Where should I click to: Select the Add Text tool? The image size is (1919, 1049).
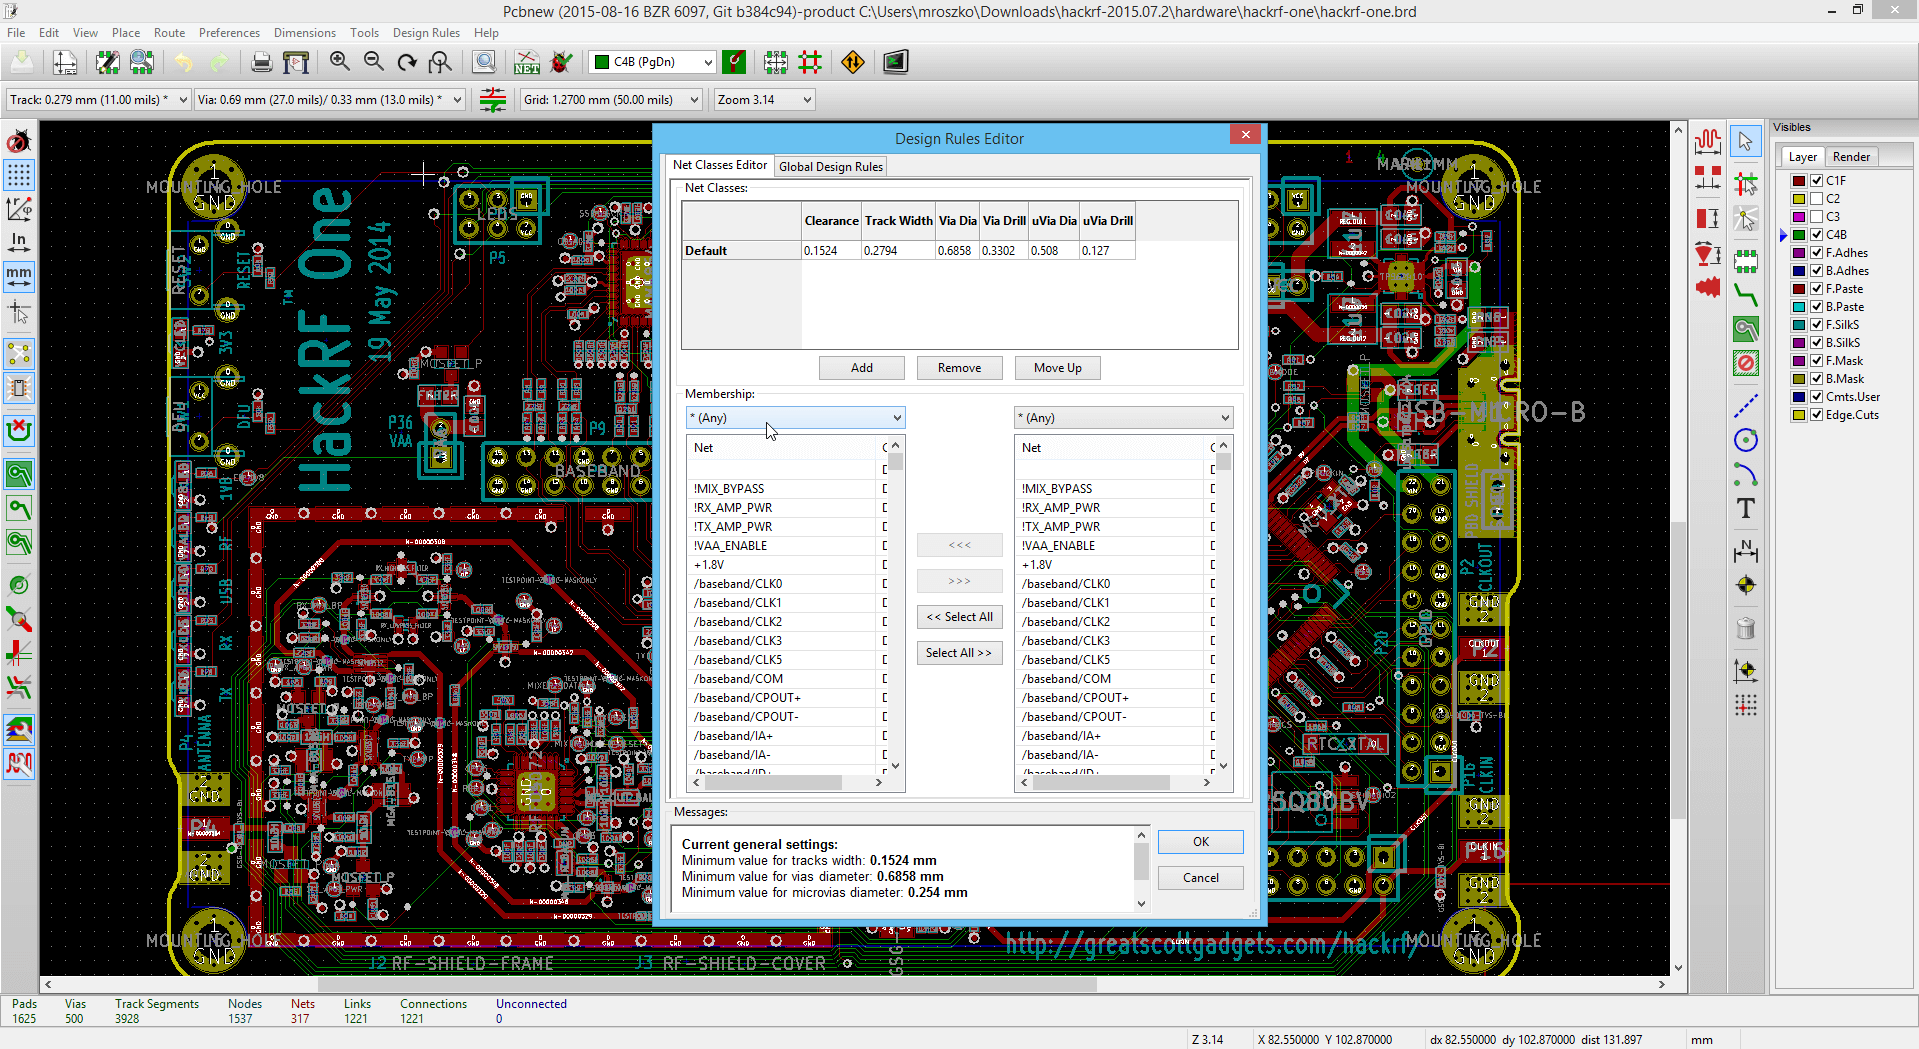pos(1746,508)
